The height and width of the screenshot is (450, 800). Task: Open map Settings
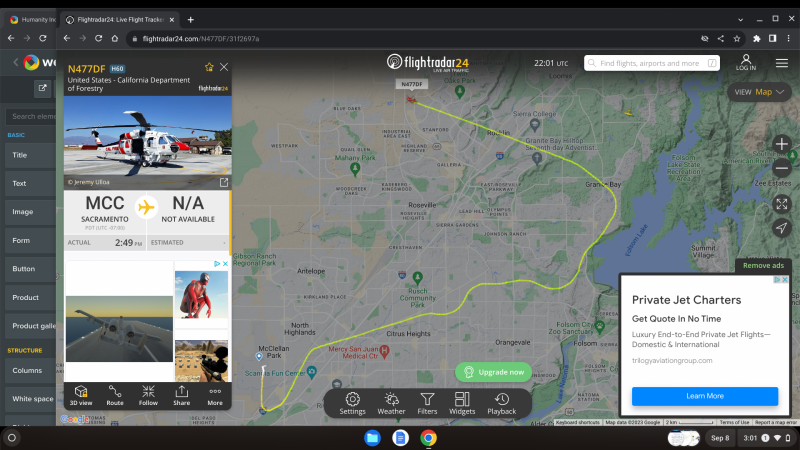tap(353, 403)
